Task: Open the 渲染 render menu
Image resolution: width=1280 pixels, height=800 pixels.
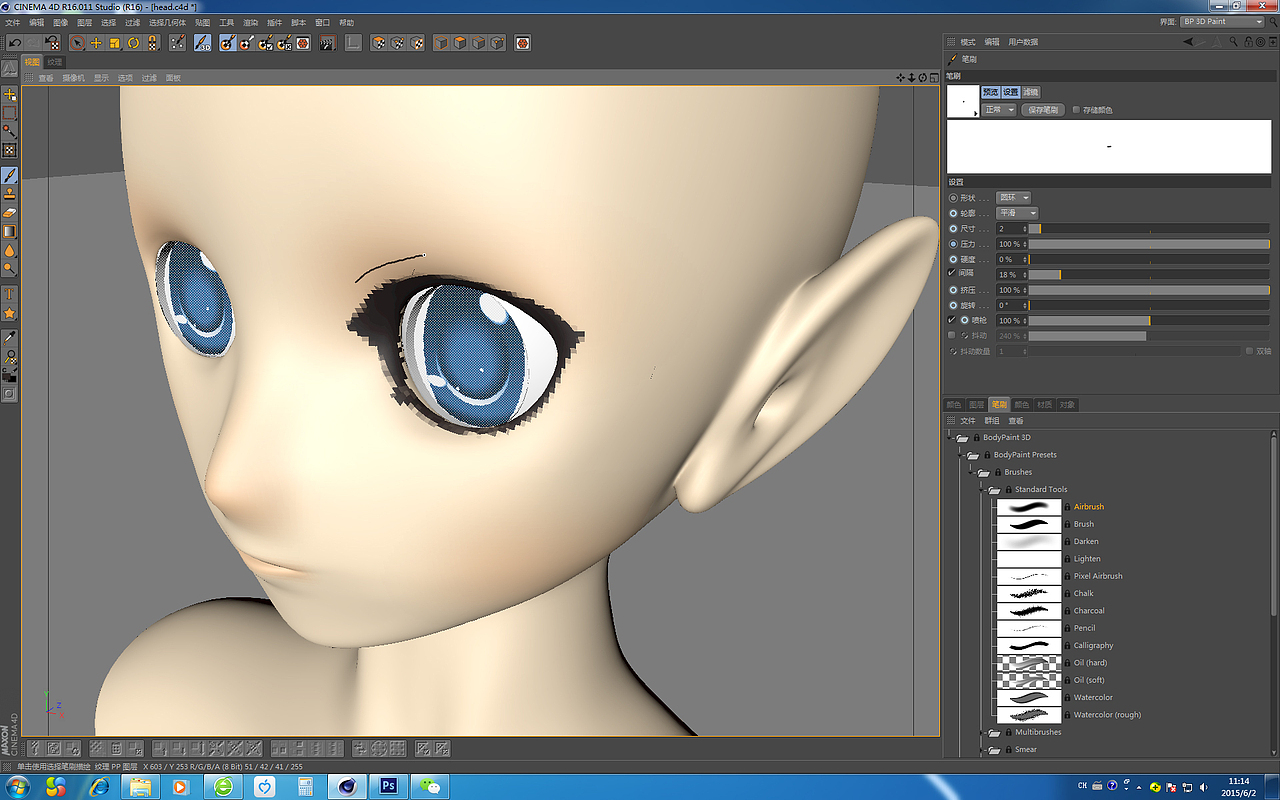Action: tap(250, 22)
